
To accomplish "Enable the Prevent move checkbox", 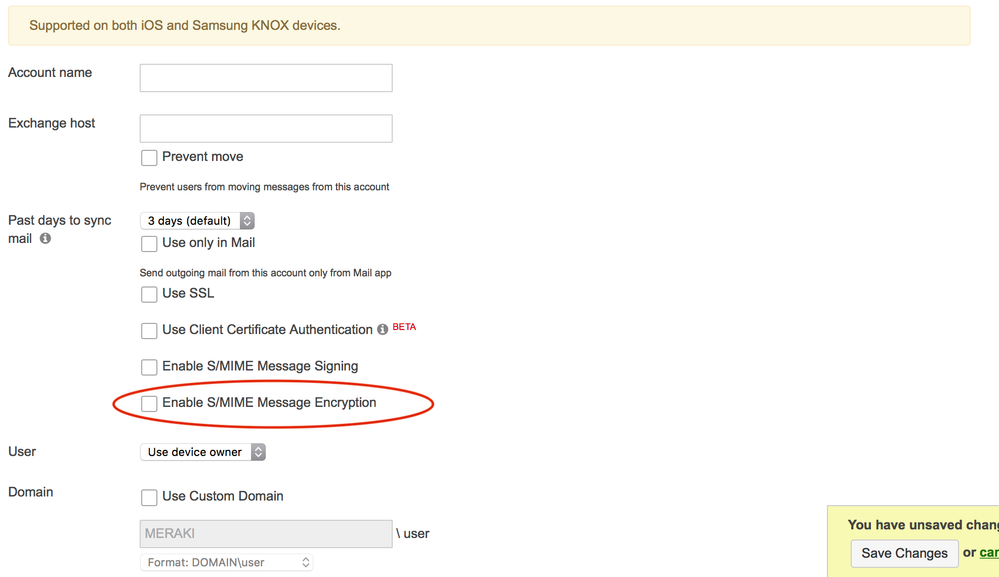I will (x=149, y=158).
